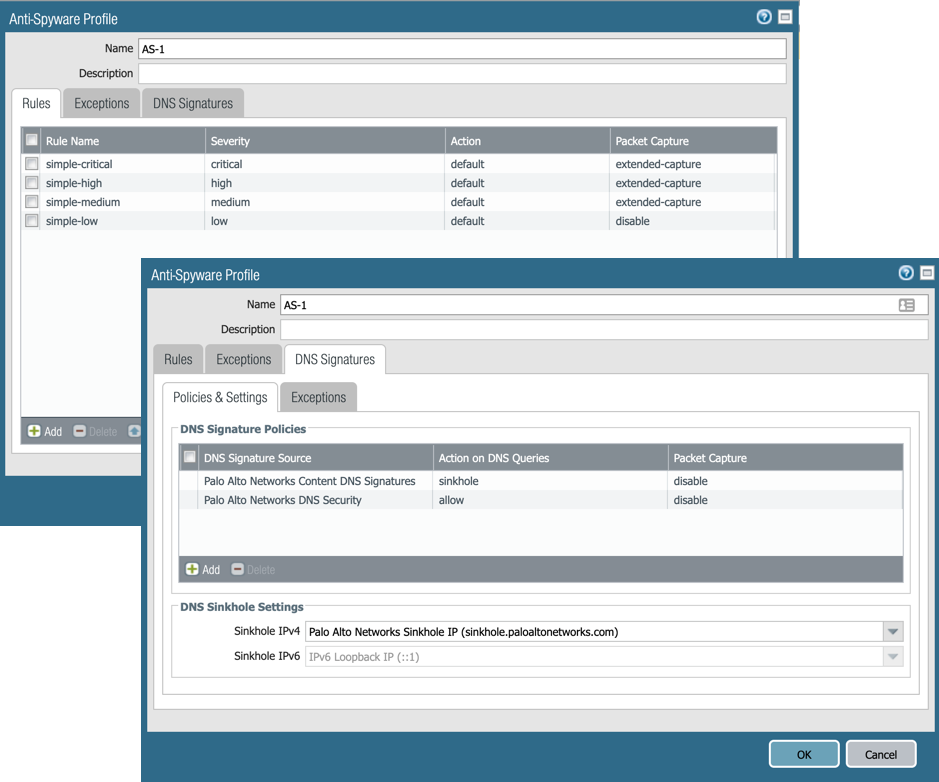Click the card icon in the front Name field
The width and height of the screenshot is (939, 782).
click(x=906, y=305)
